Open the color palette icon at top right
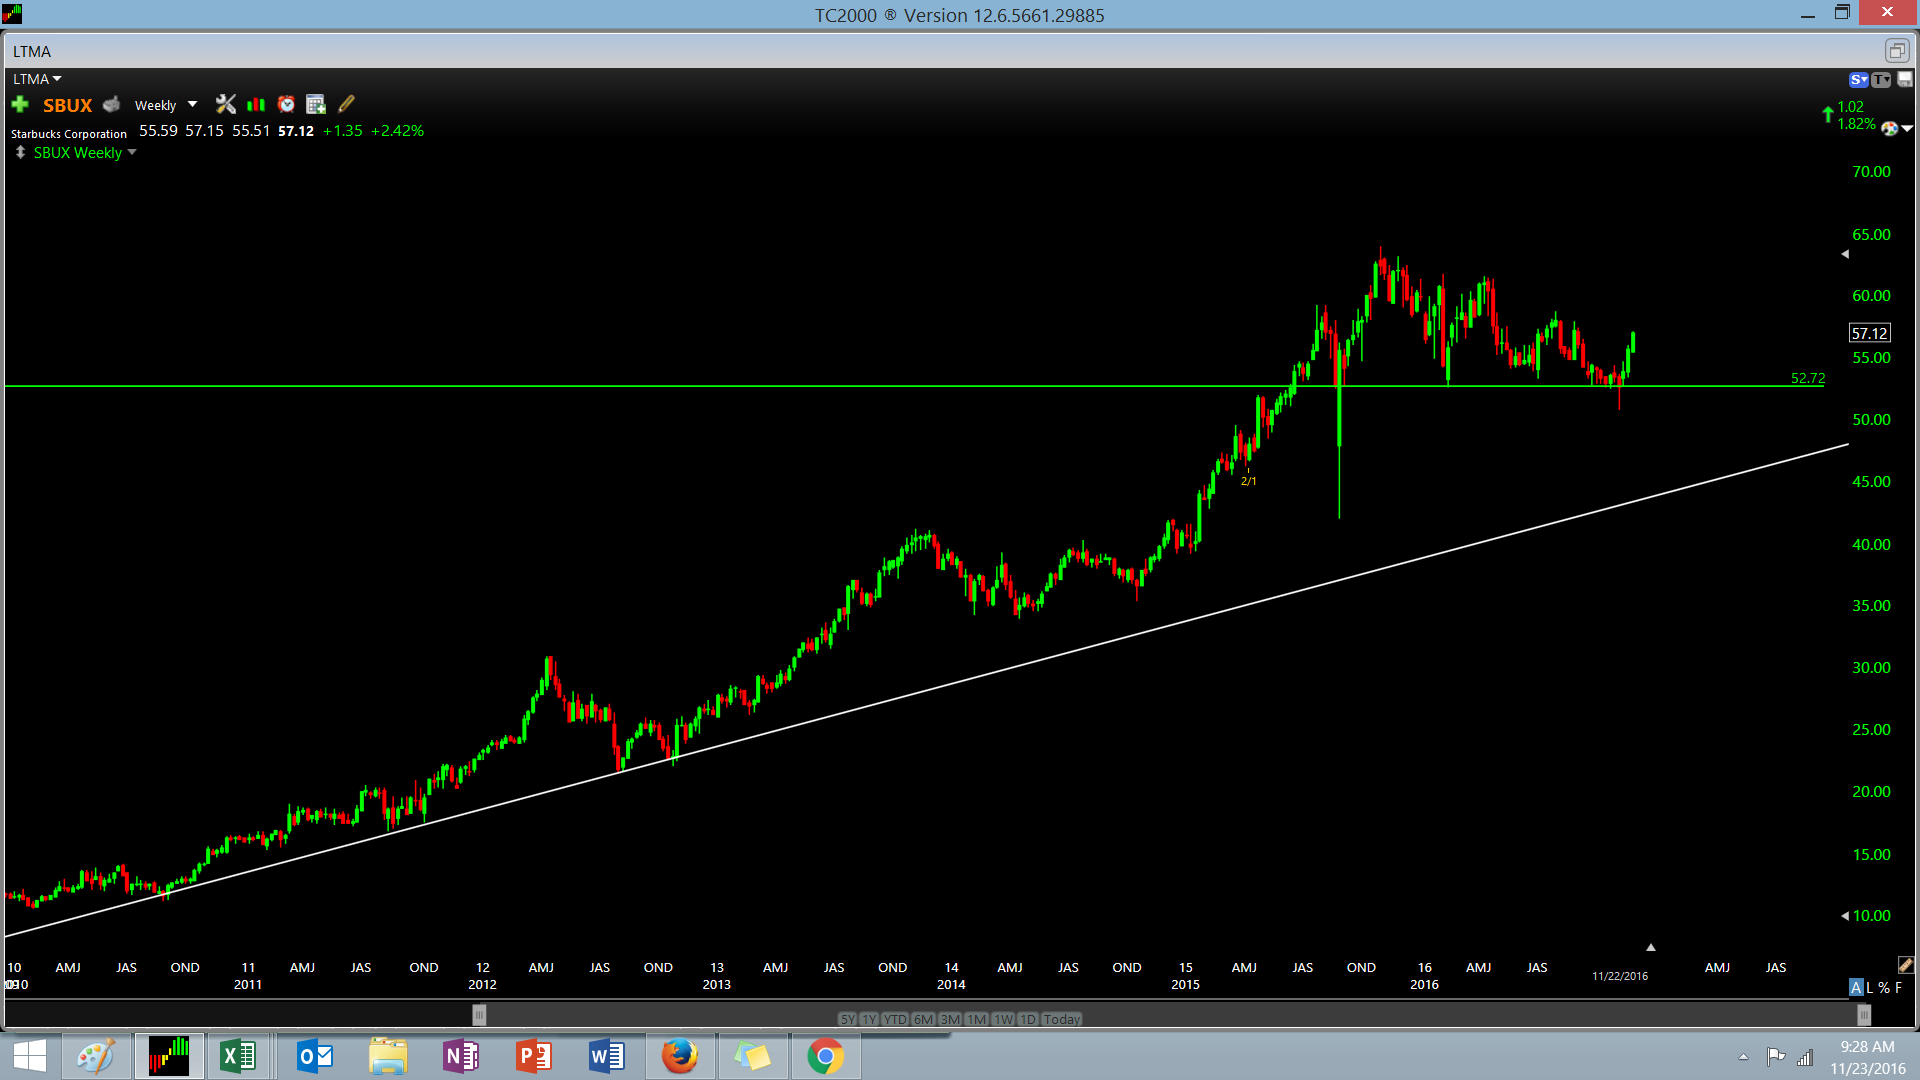This screenshot has height=1080, width=1920. (1889, 128)
